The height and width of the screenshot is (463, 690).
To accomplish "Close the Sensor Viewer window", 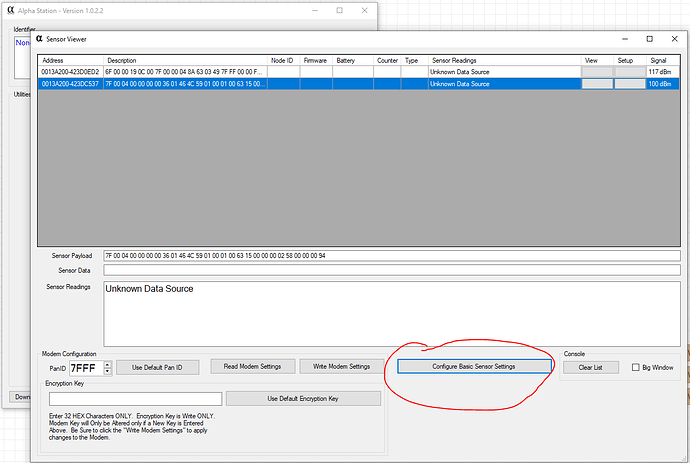I will (674, 39).
